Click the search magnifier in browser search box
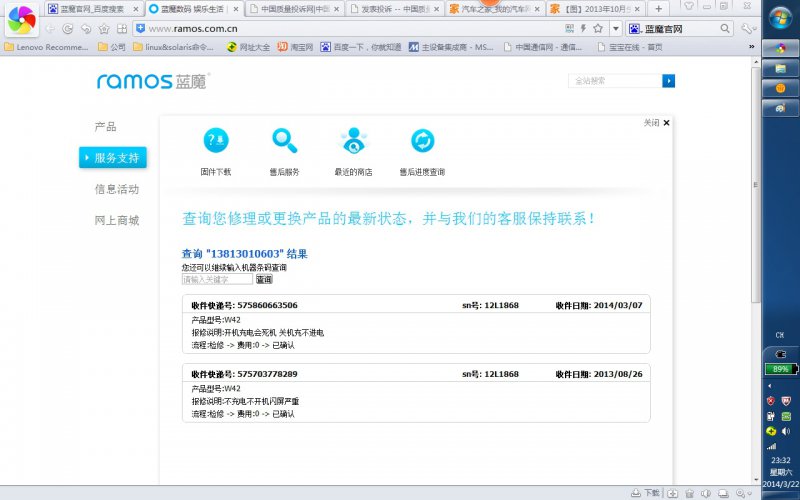The height and width of the screenshot is (500, 800). 724,29
